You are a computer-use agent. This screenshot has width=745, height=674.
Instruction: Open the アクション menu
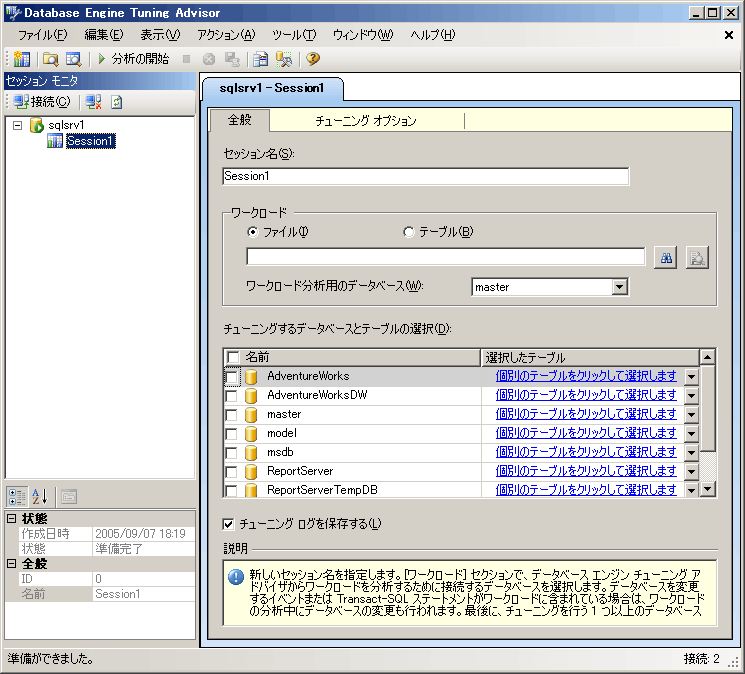[225, 35]
